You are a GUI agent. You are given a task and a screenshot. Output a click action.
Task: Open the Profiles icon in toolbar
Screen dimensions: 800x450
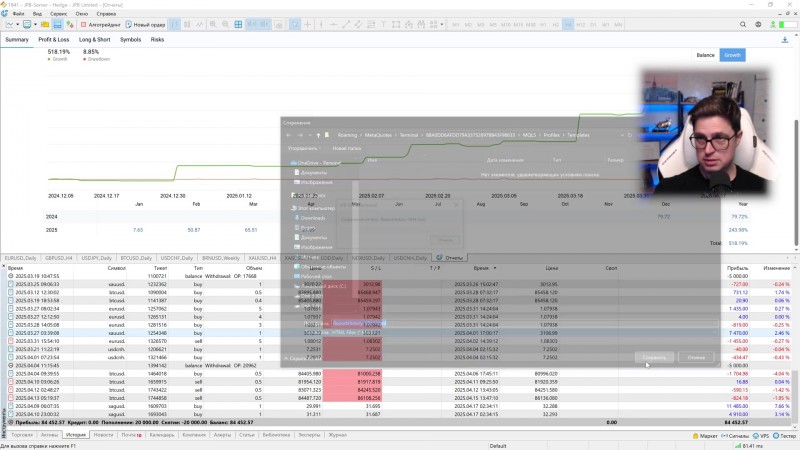click(27, 24)
